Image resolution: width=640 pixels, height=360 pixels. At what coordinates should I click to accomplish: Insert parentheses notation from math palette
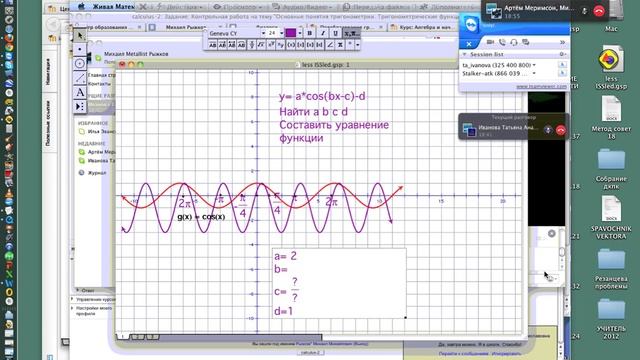[291, 45]
